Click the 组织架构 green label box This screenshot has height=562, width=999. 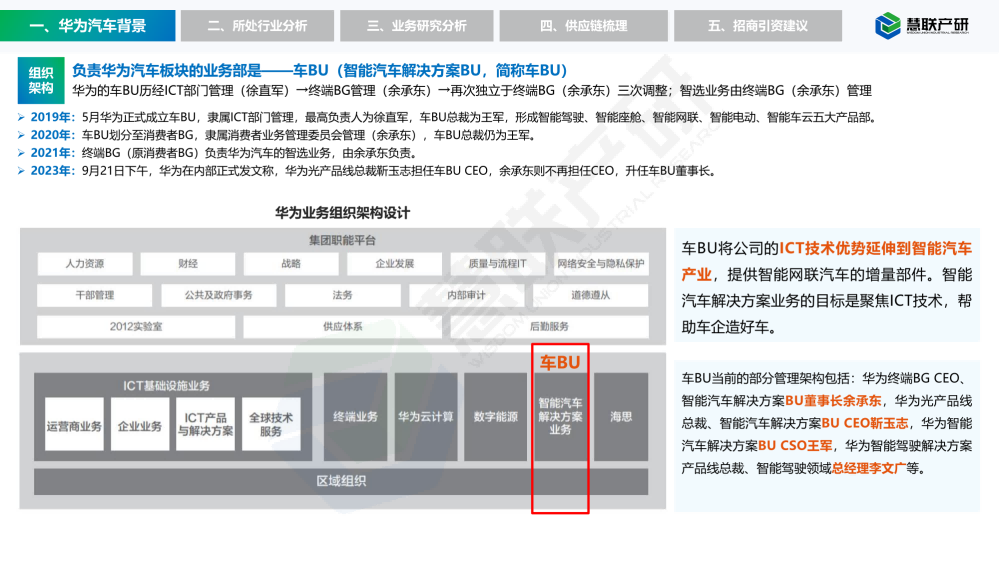click(41, 80)
